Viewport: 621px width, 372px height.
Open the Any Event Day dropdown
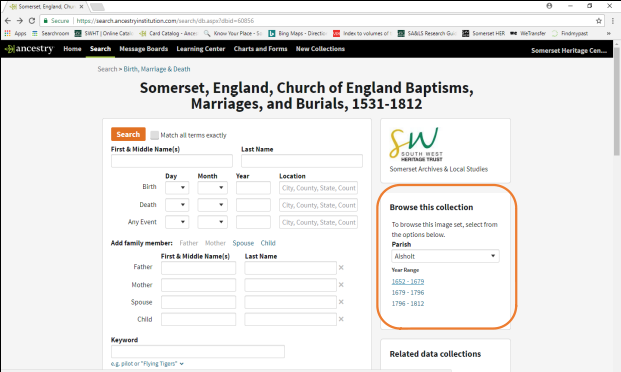tap(177, 222)
